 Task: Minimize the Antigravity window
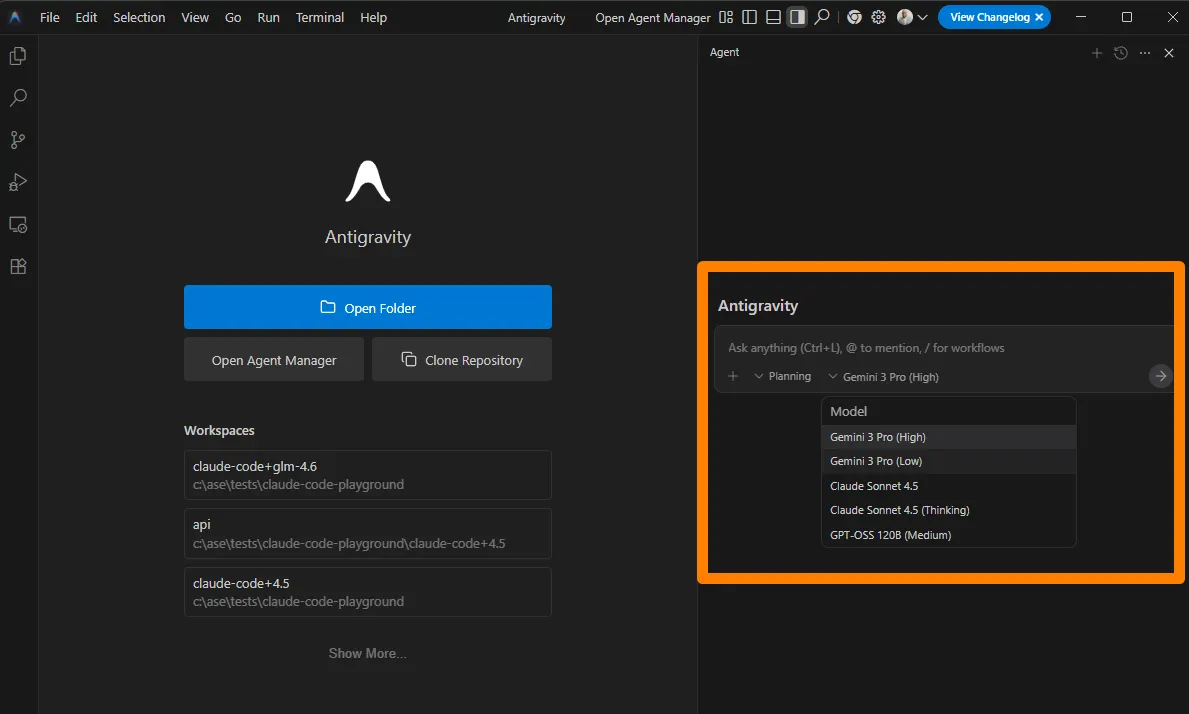pyautogui.click(x=1081, y=17)
